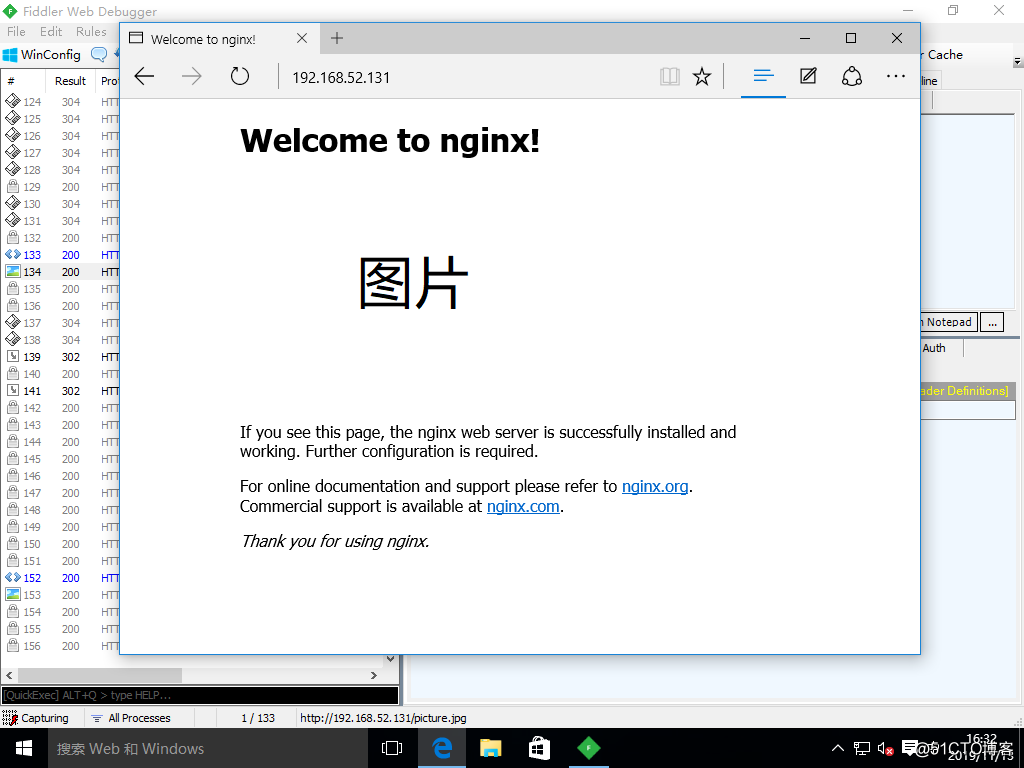This screenshot has width=1024, height=768.
Task: Switch to the Auth tab in Fiddler
Action: [935, 348]
